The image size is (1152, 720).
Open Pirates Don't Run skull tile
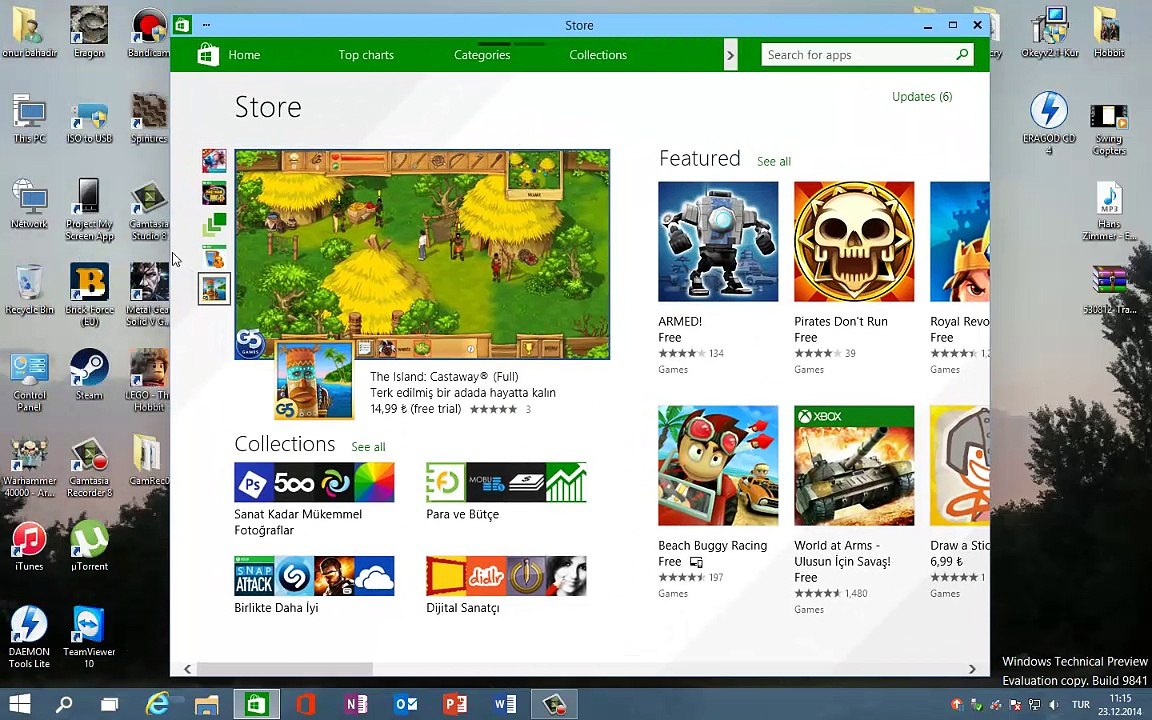[854, 242]
